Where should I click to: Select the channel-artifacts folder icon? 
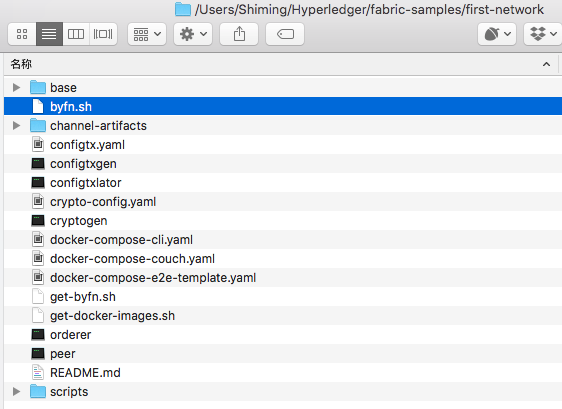[38, 125]
